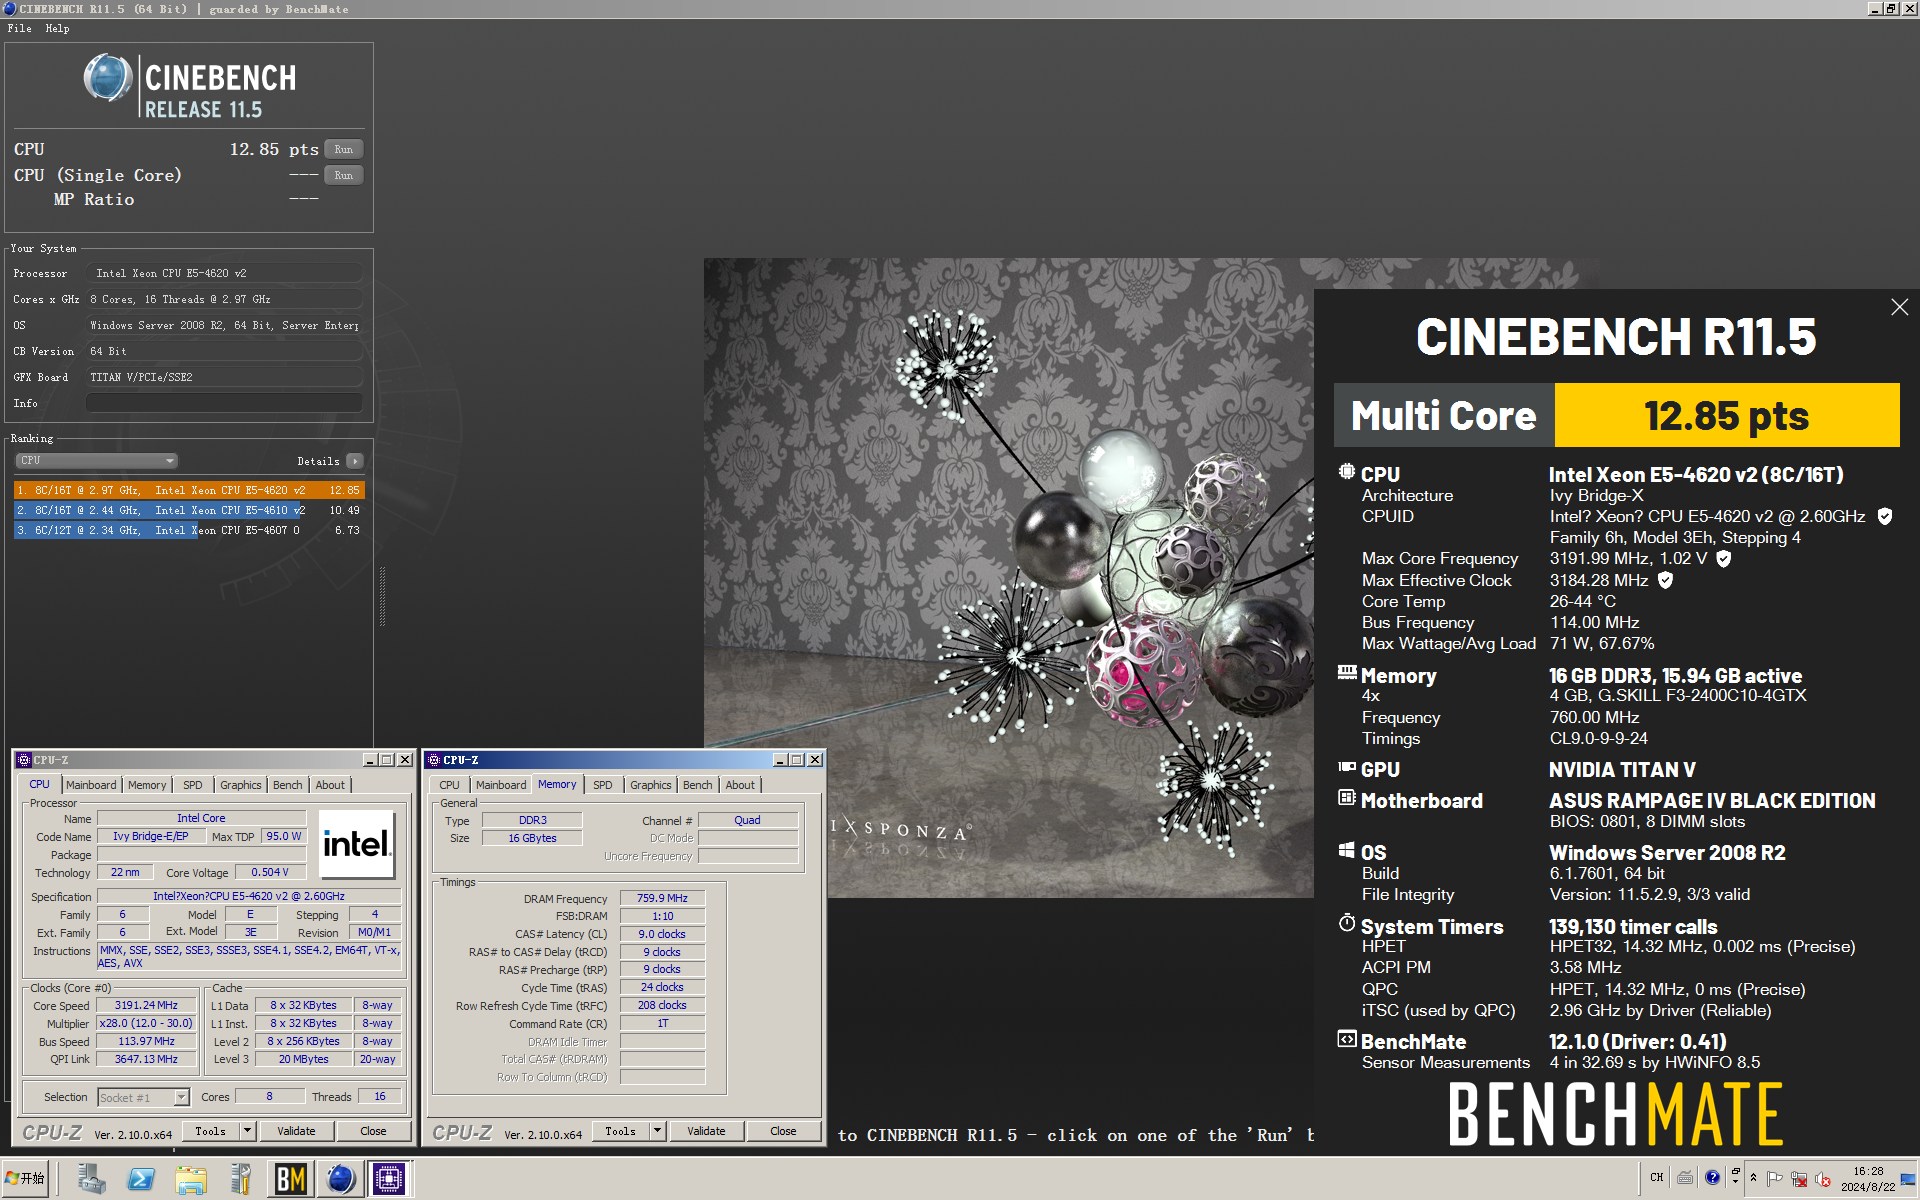Open Action Center flag icon
1920x1200 pixels.
[x=1775, y=1178]
